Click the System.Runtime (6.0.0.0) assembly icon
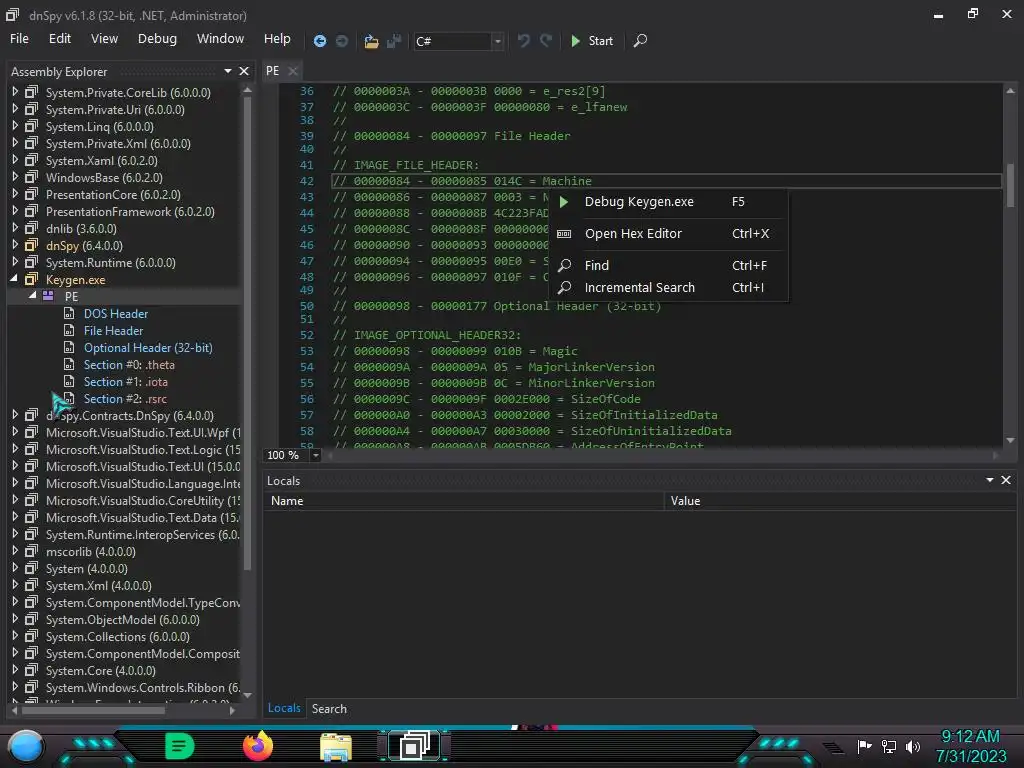Viewport: 1024px width, 768px height. (31, 262)
